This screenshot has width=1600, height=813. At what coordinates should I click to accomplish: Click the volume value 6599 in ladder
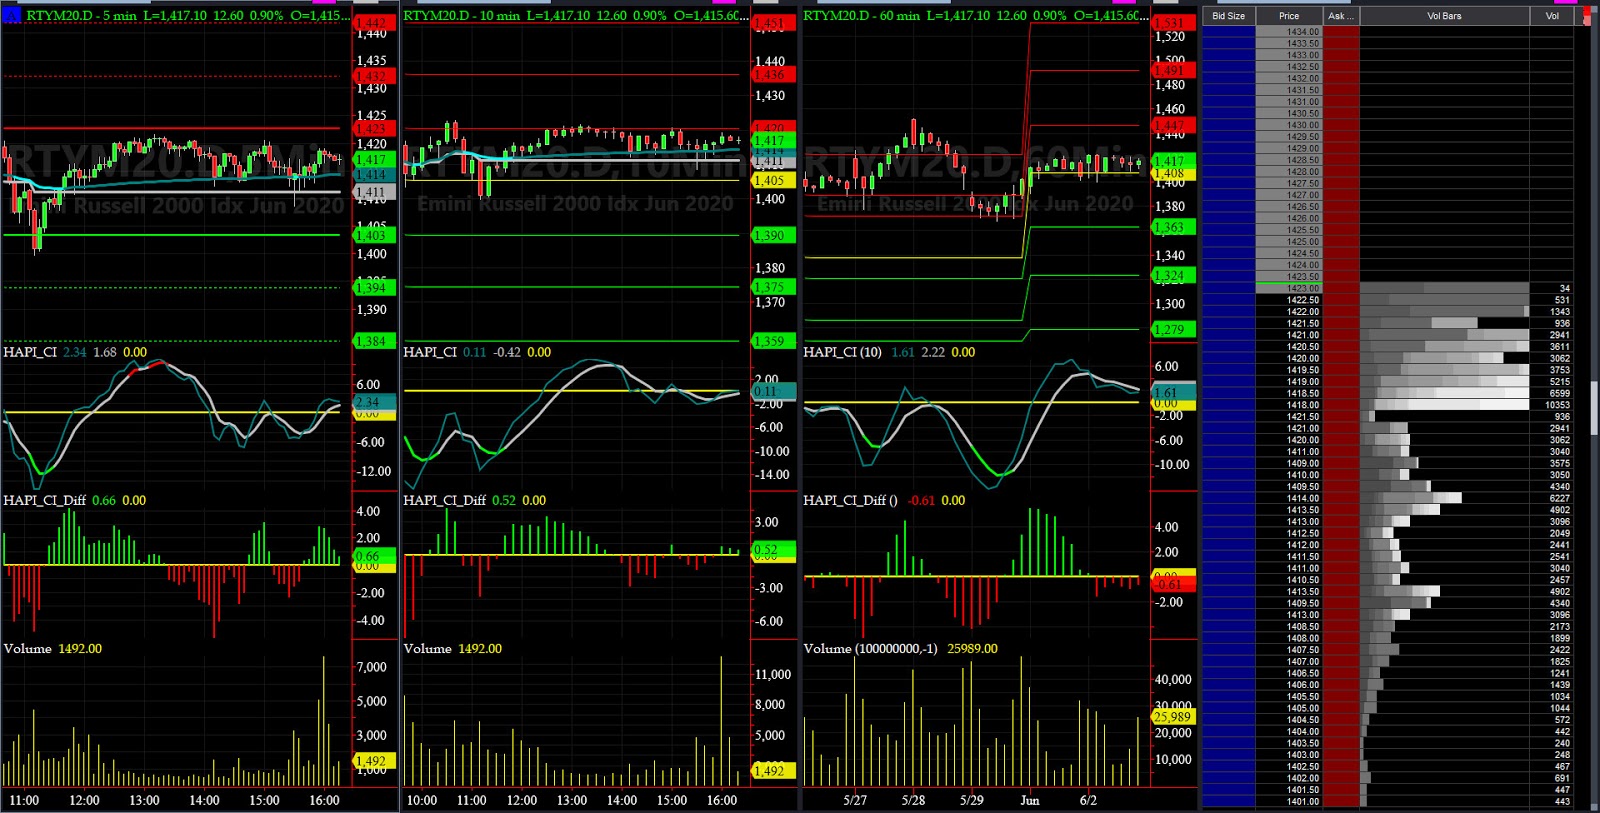click(1560, 393)
